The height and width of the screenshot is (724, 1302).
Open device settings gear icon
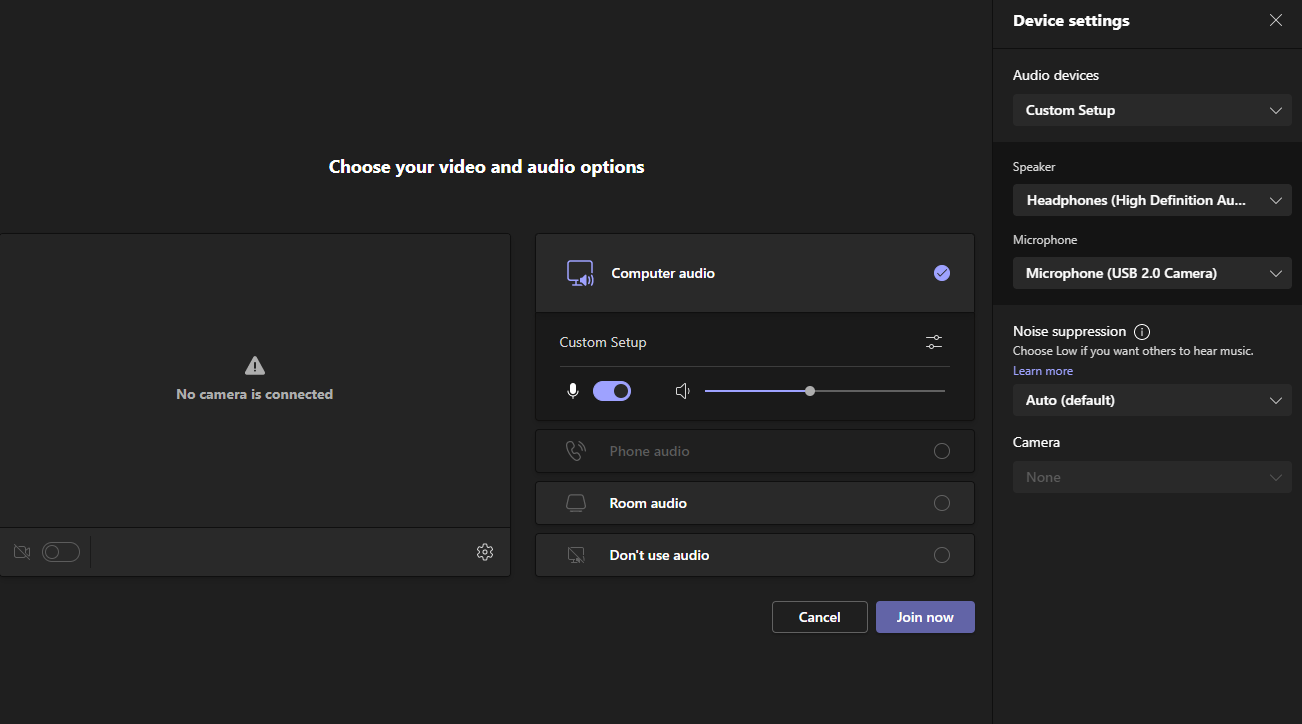coord(485,552)
